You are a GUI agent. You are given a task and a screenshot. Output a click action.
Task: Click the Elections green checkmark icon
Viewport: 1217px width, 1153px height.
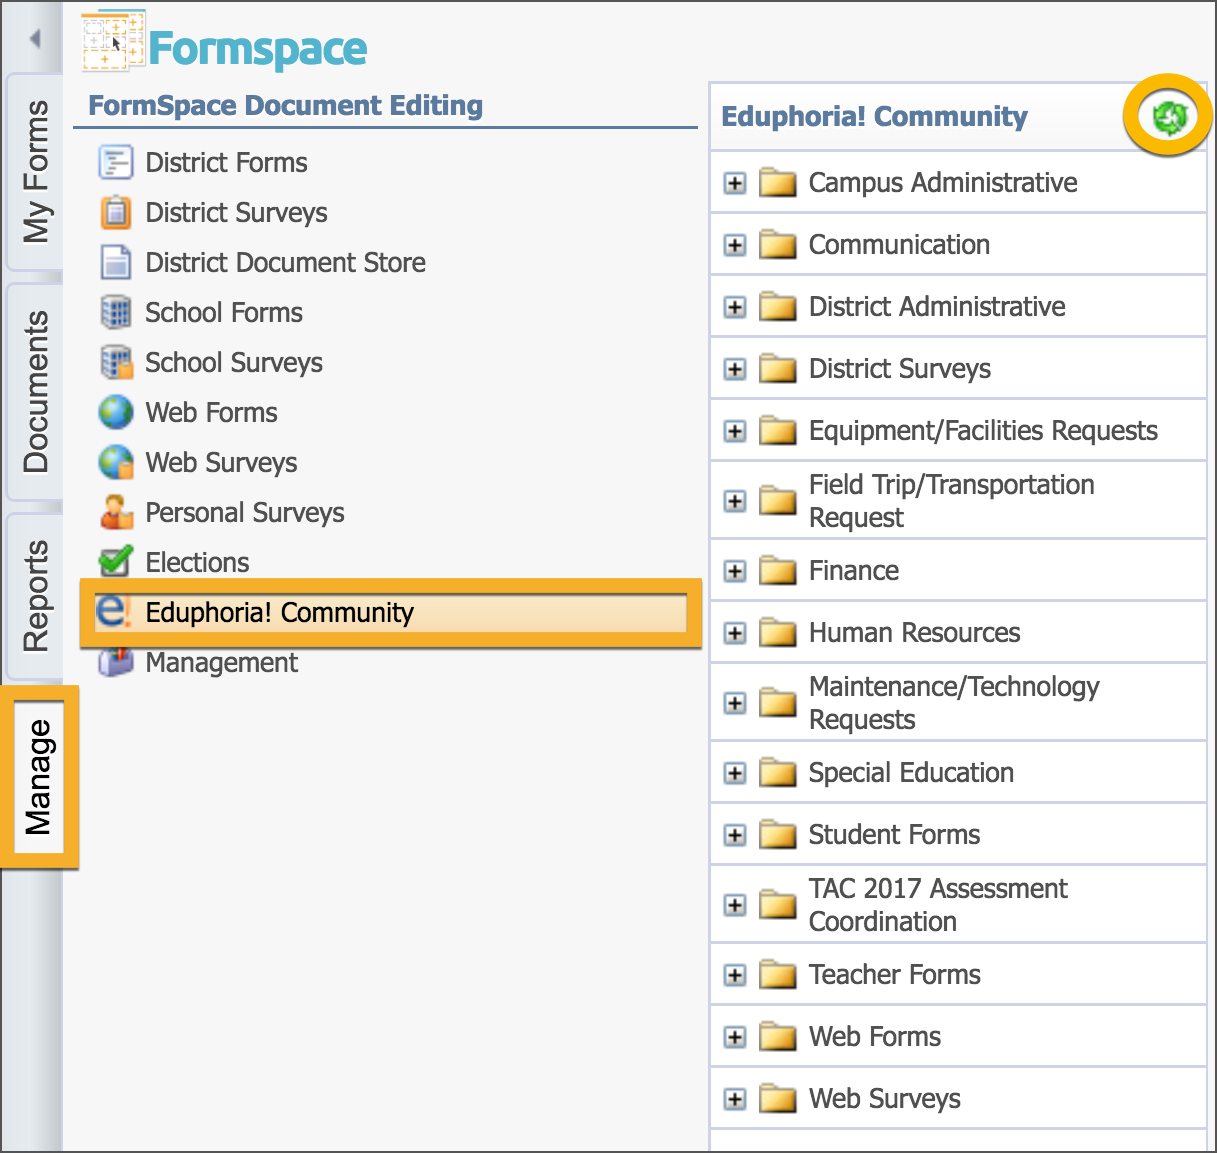(x=116, y=561)
